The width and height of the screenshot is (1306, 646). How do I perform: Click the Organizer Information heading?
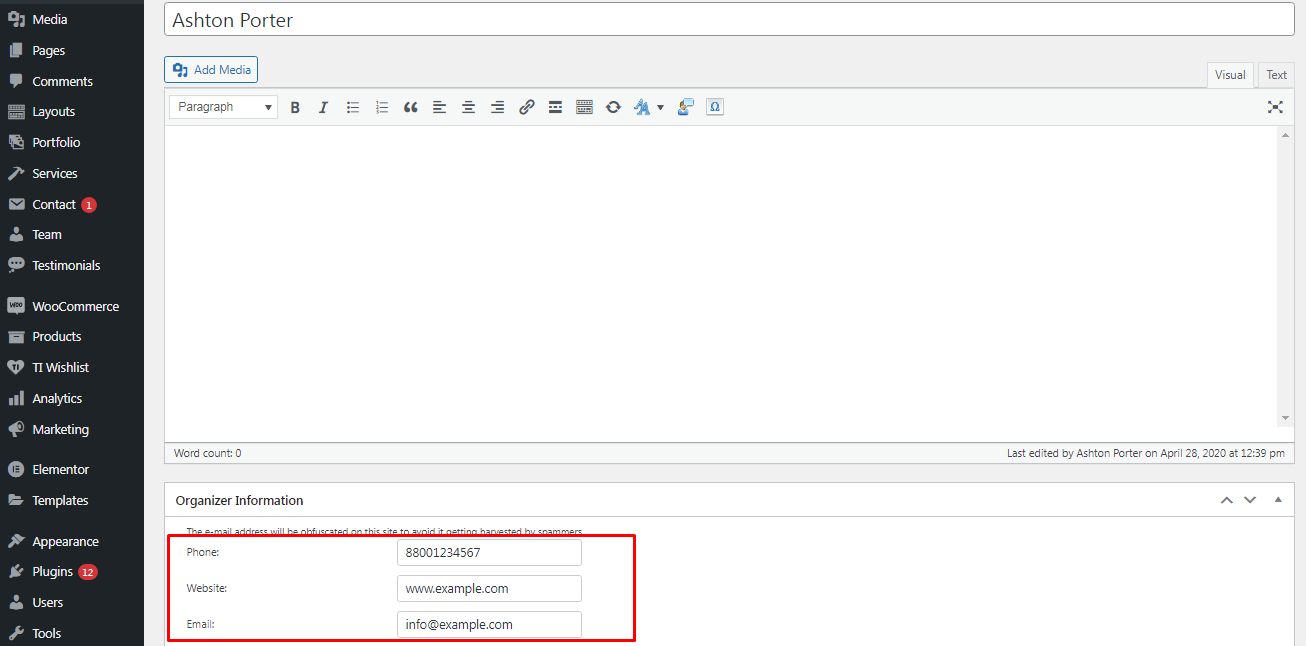[x=239, y=500]
